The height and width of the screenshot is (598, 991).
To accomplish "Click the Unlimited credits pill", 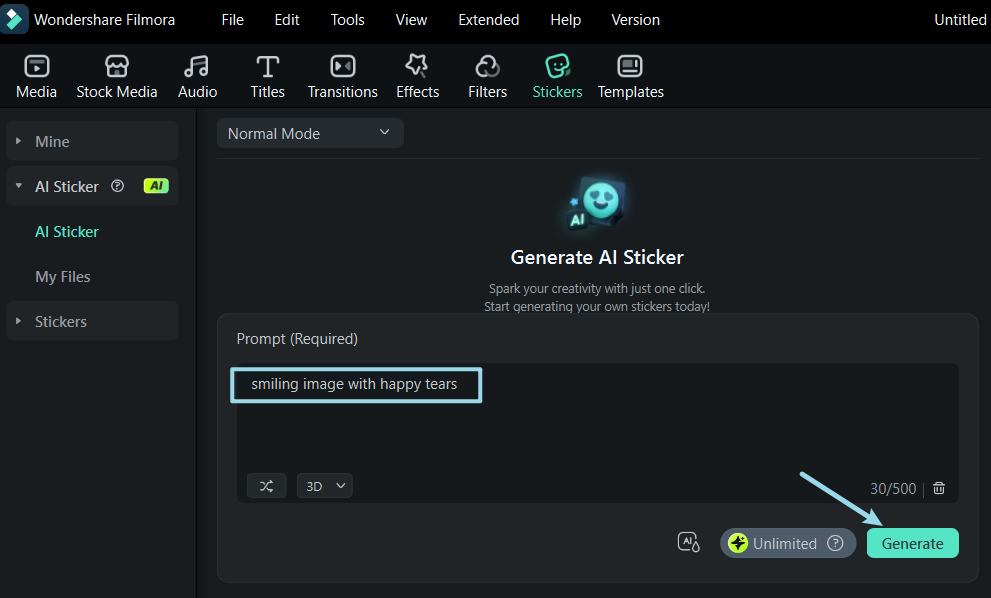I will [x=788, y=543].
